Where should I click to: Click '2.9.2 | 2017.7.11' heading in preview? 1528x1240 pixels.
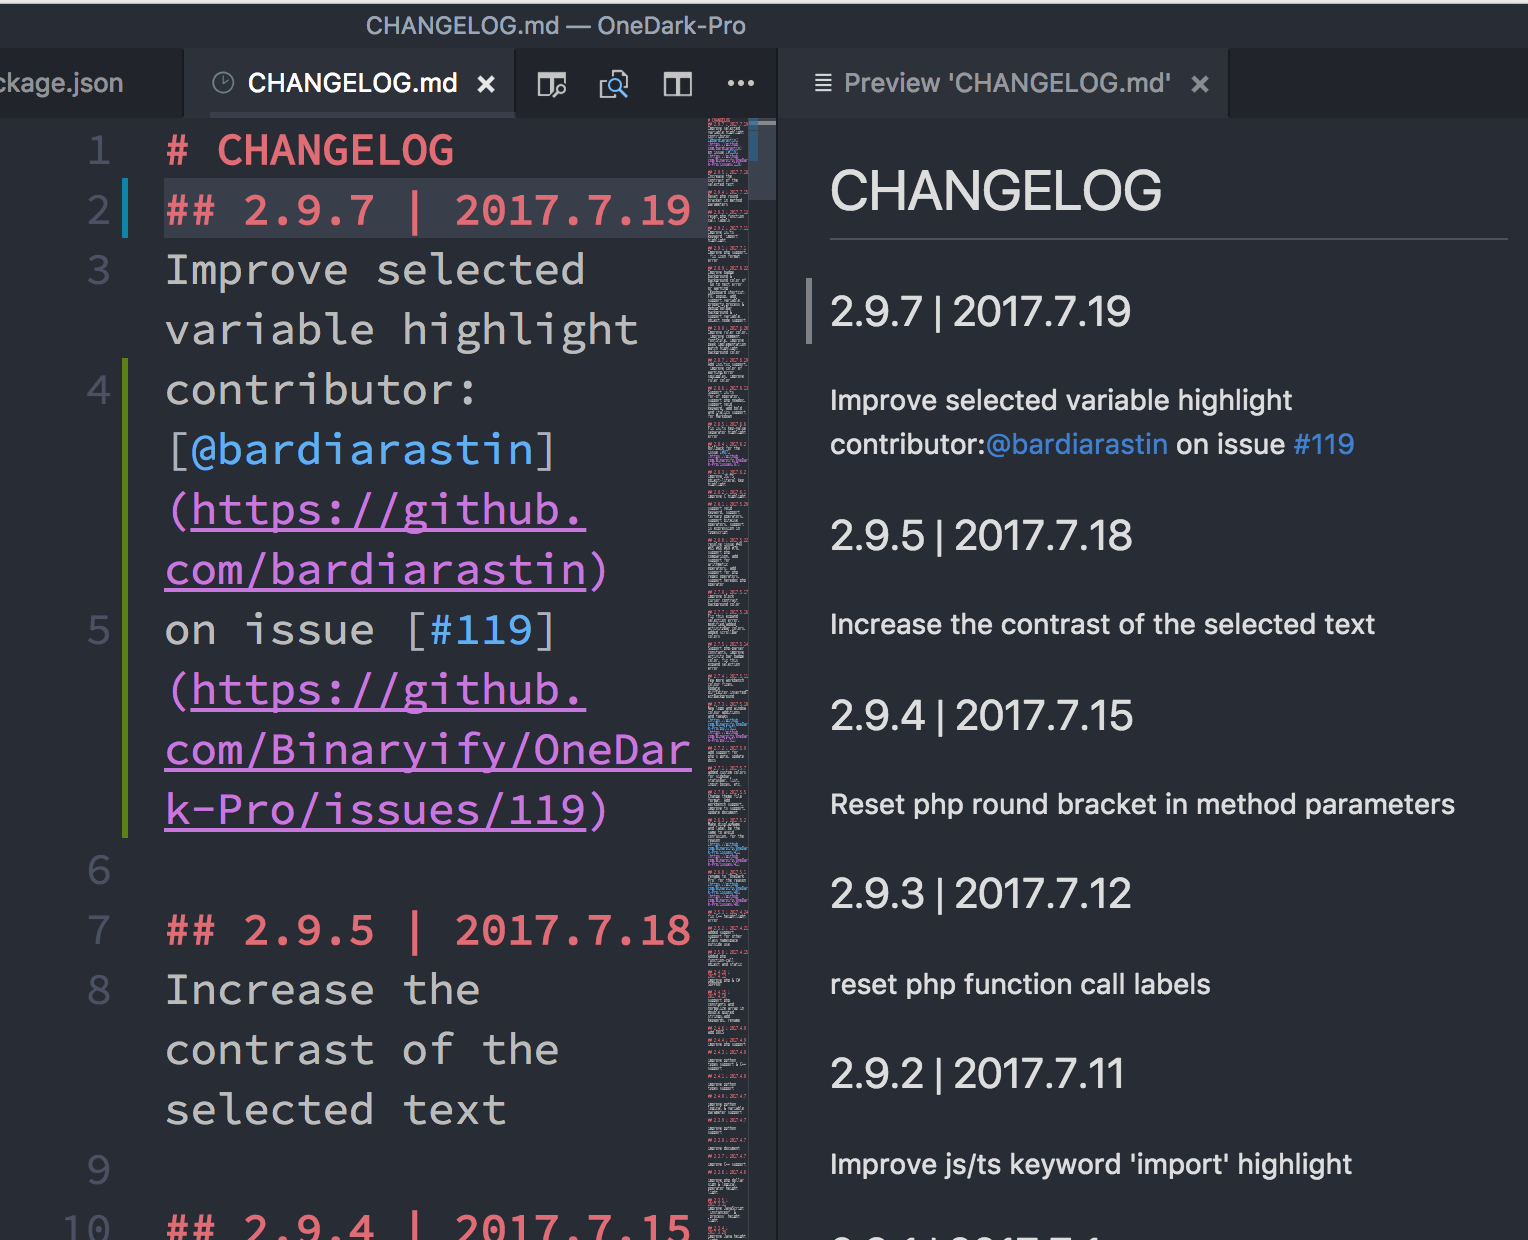click(x=977, y=1074)
